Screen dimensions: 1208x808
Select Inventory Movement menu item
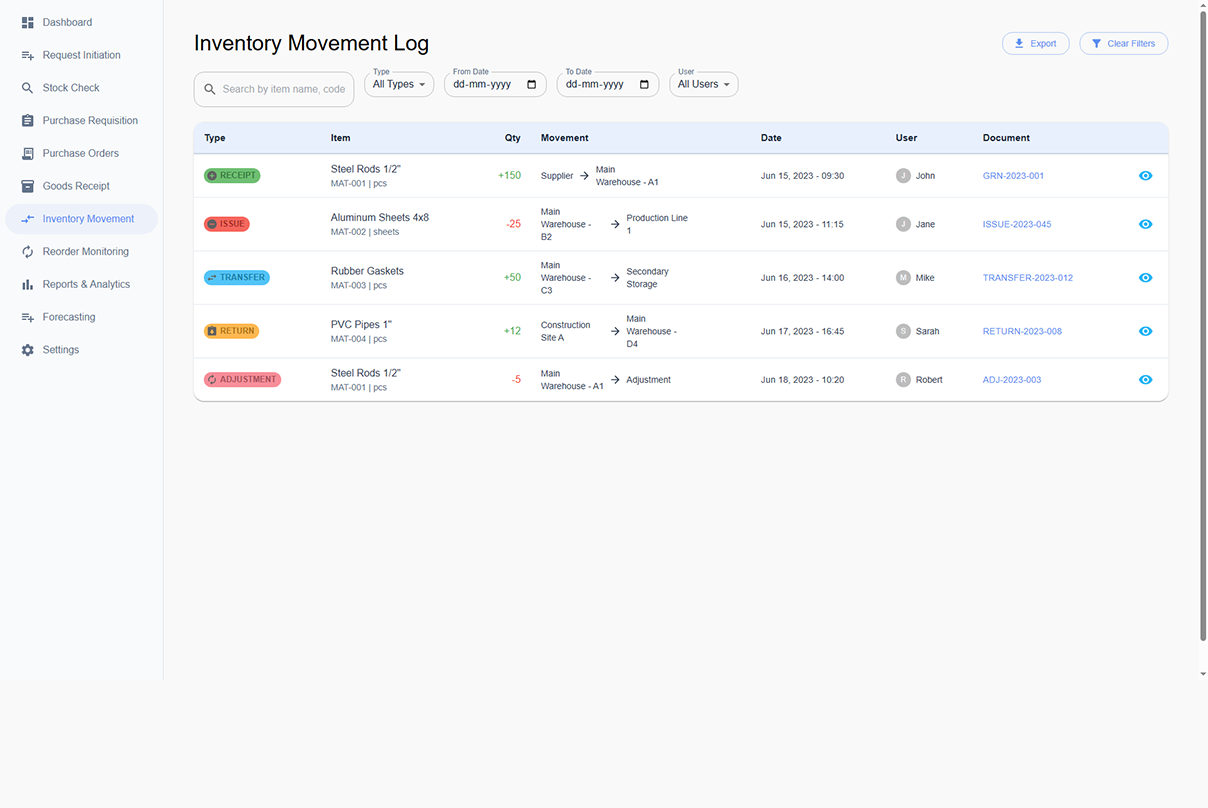81,219
